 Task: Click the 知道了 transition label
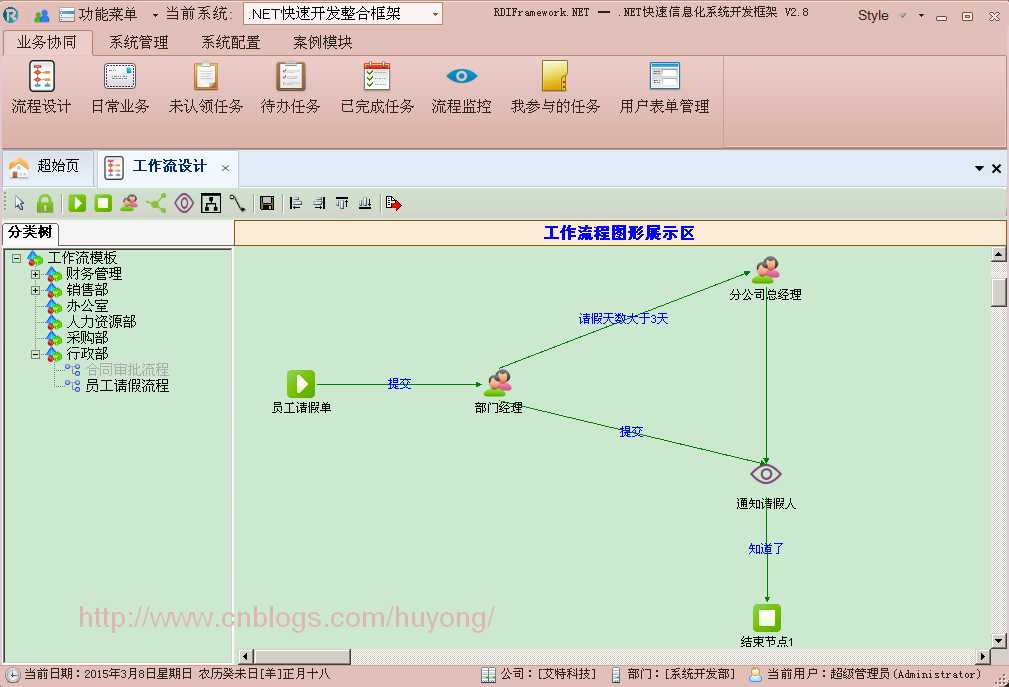coord(766,549)
